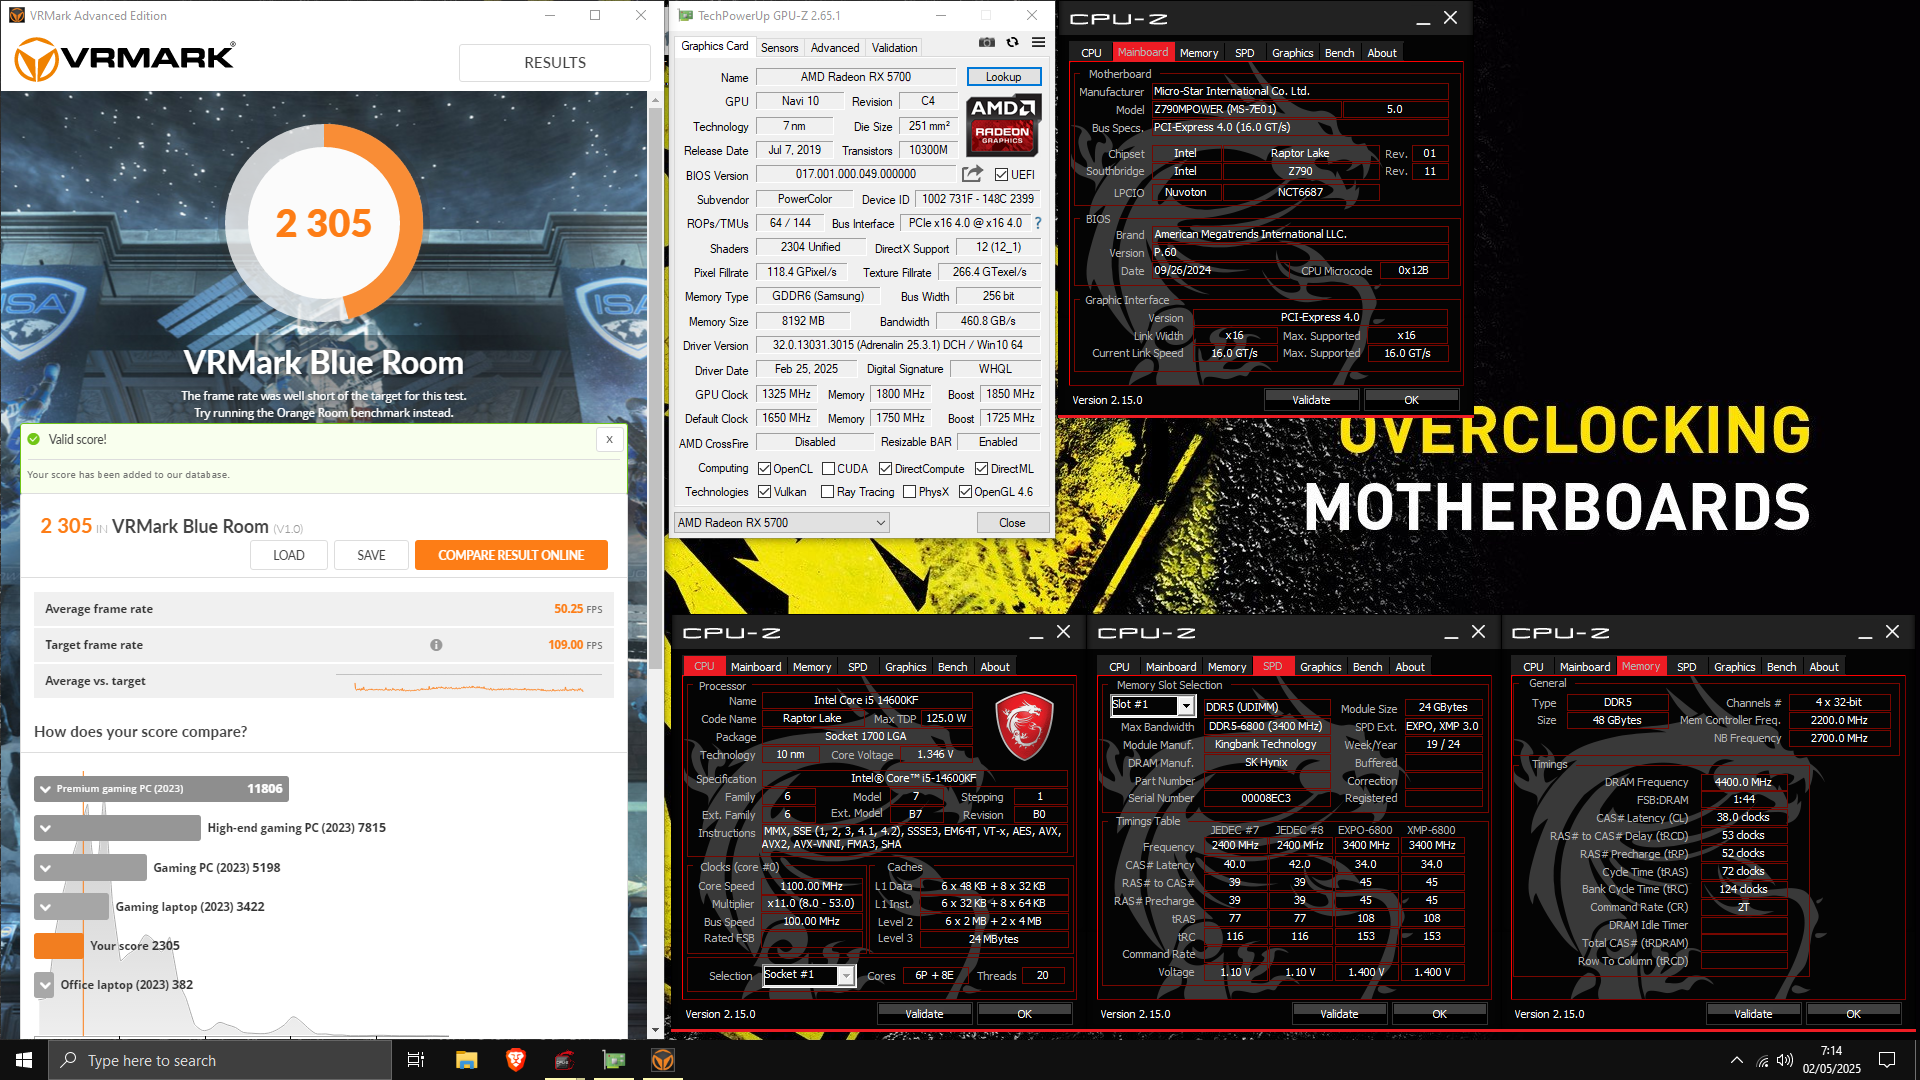Open Graphics tab in the SPD CPU-Z window
Image resolution: width=1920 pixels, height=1080 pixels.
click(1320, 667)
